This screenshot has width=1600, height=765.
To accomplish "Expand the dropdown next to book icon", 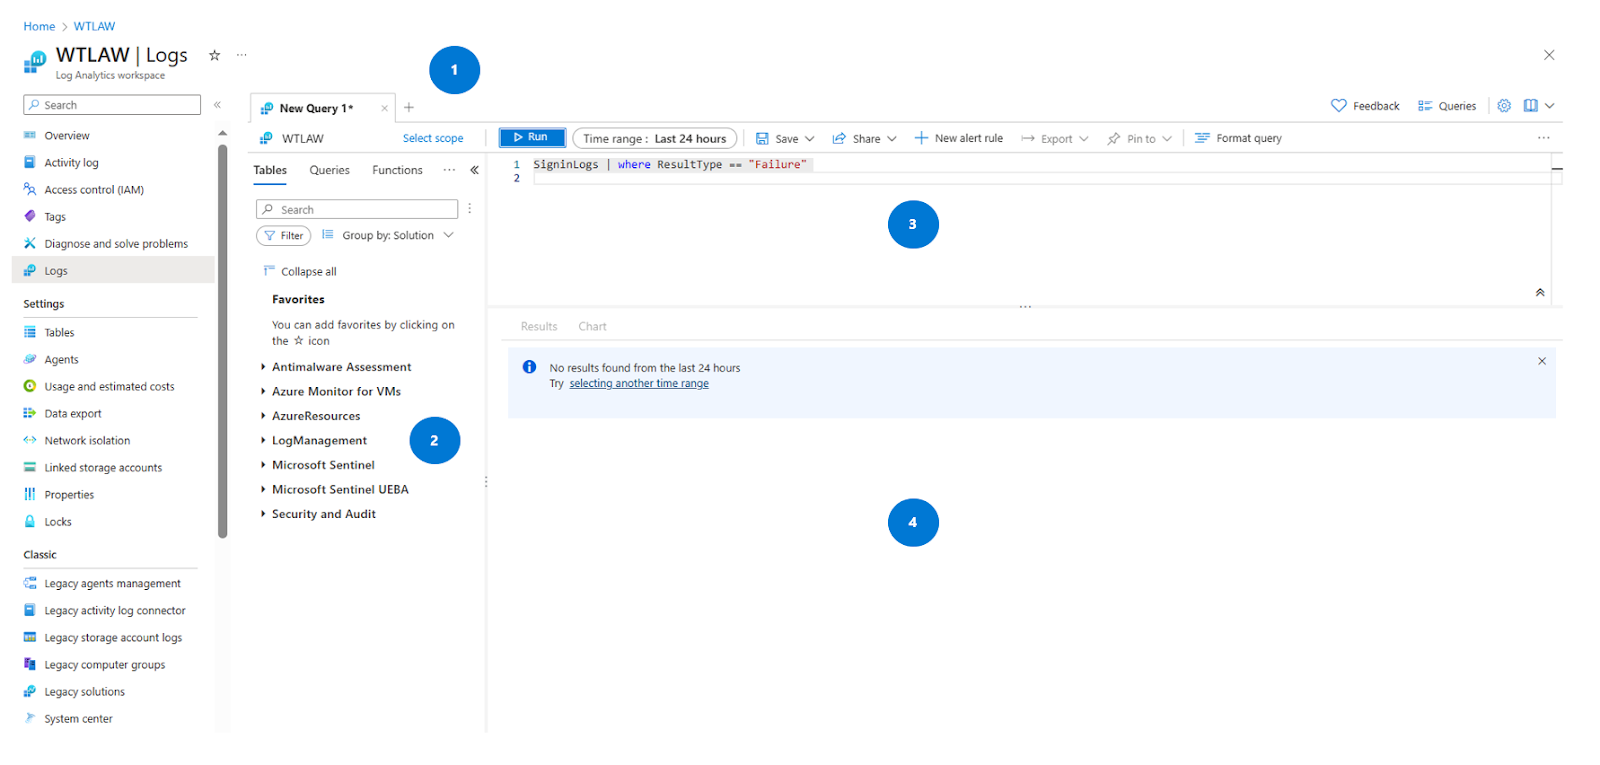I will coord(1550,106).
